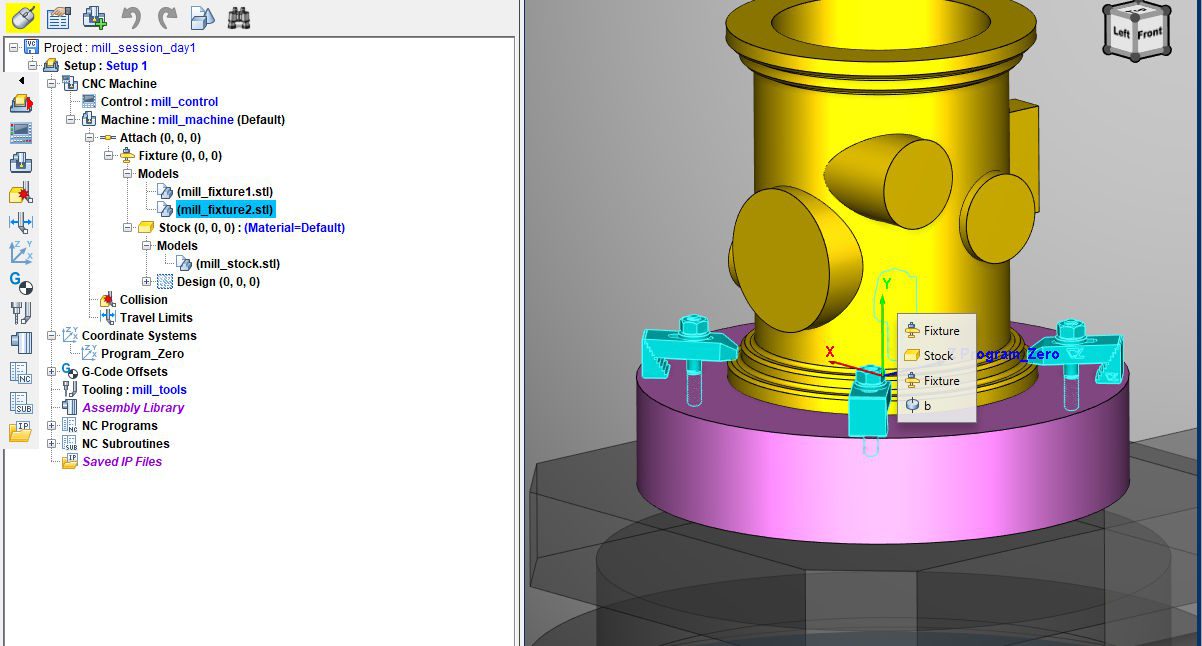Select mill_fixture1.stl in the project tree
The height and width of the screenshot is (646, 1202).
(224, 192)
